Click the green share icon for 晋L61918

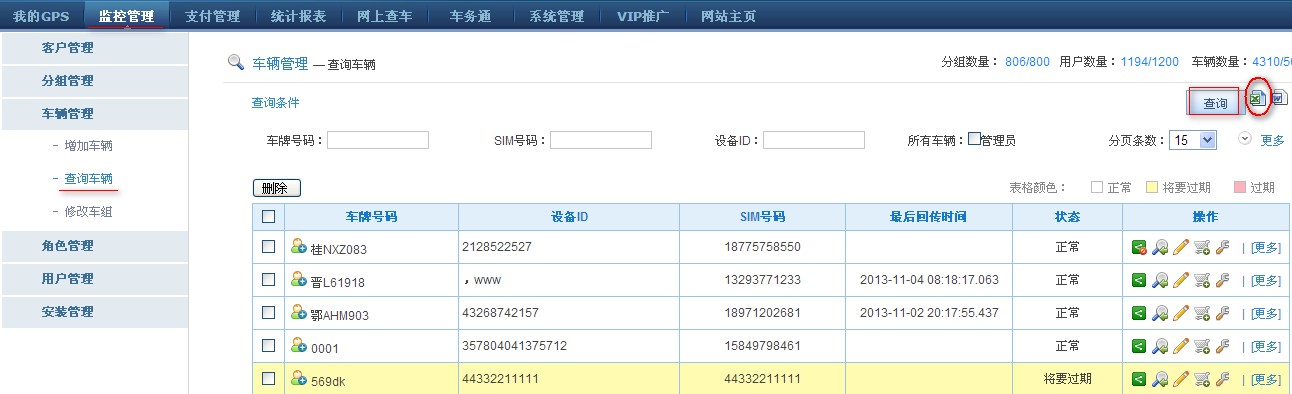coord(1139,280)
